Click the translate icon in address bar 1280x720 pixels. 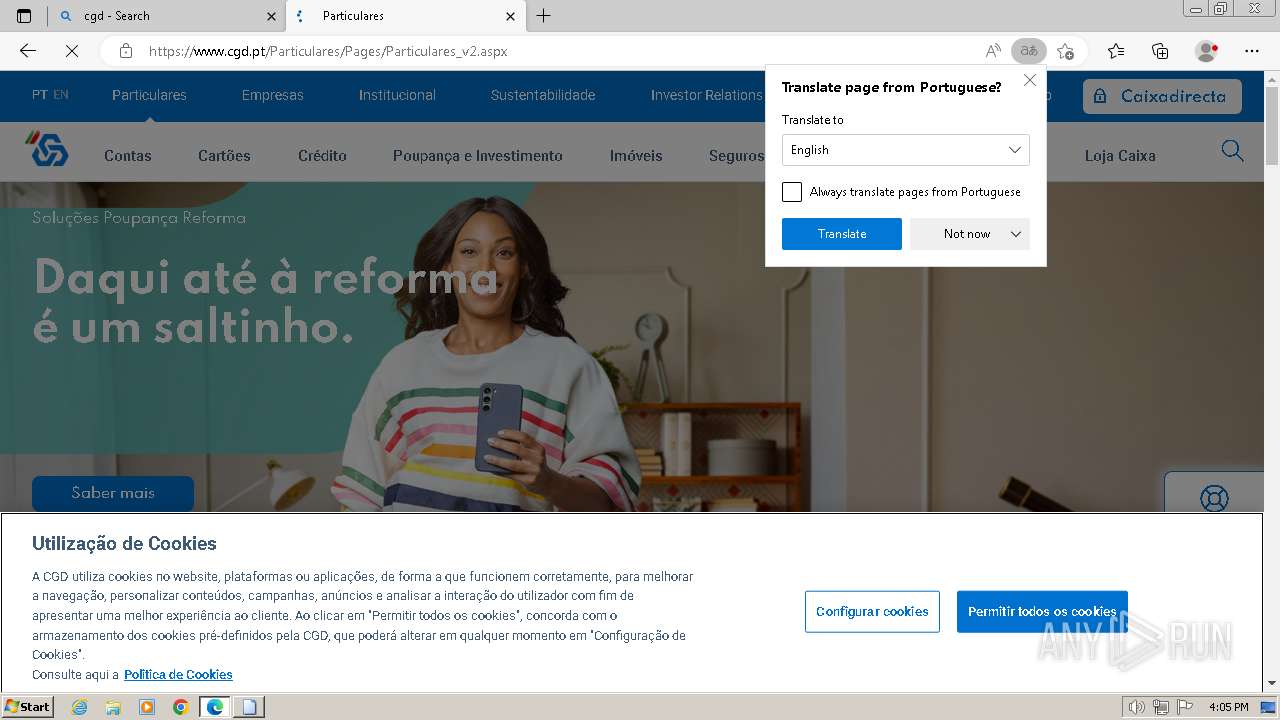pos(1028,51)
